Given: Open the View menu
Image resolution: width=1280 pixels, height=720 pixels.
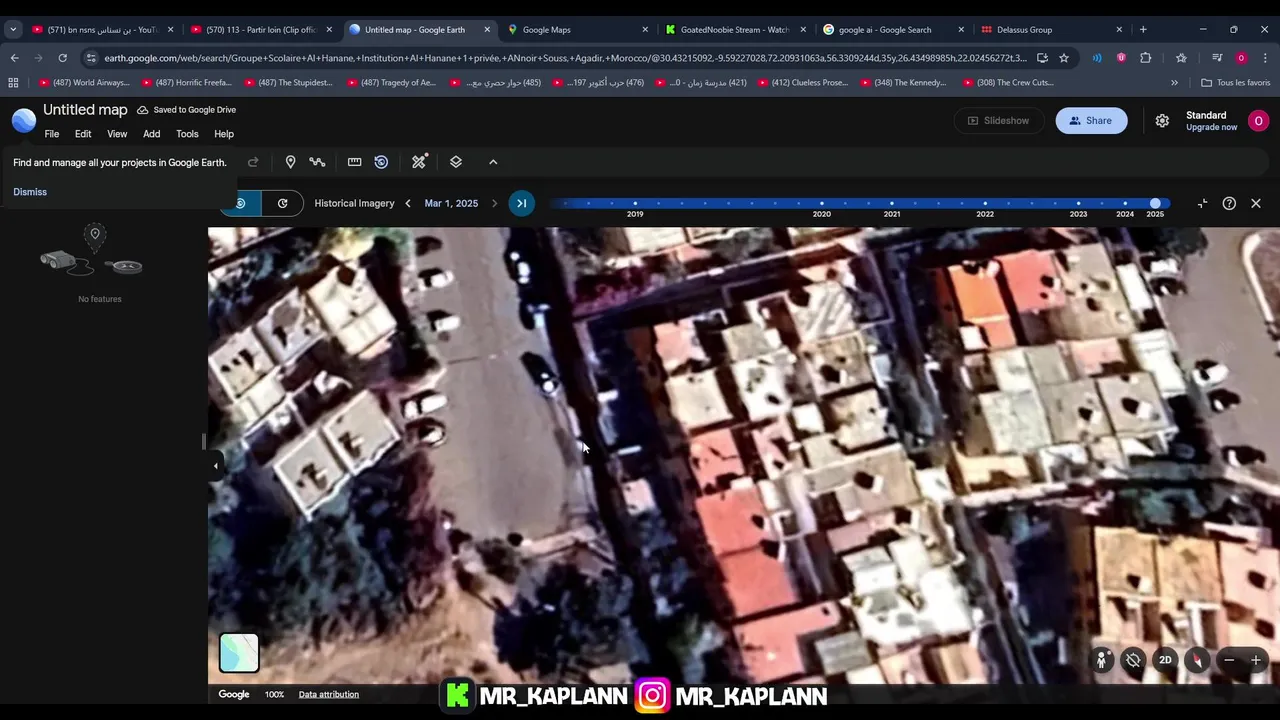Looking at the screenshot, I should [117, 134].
